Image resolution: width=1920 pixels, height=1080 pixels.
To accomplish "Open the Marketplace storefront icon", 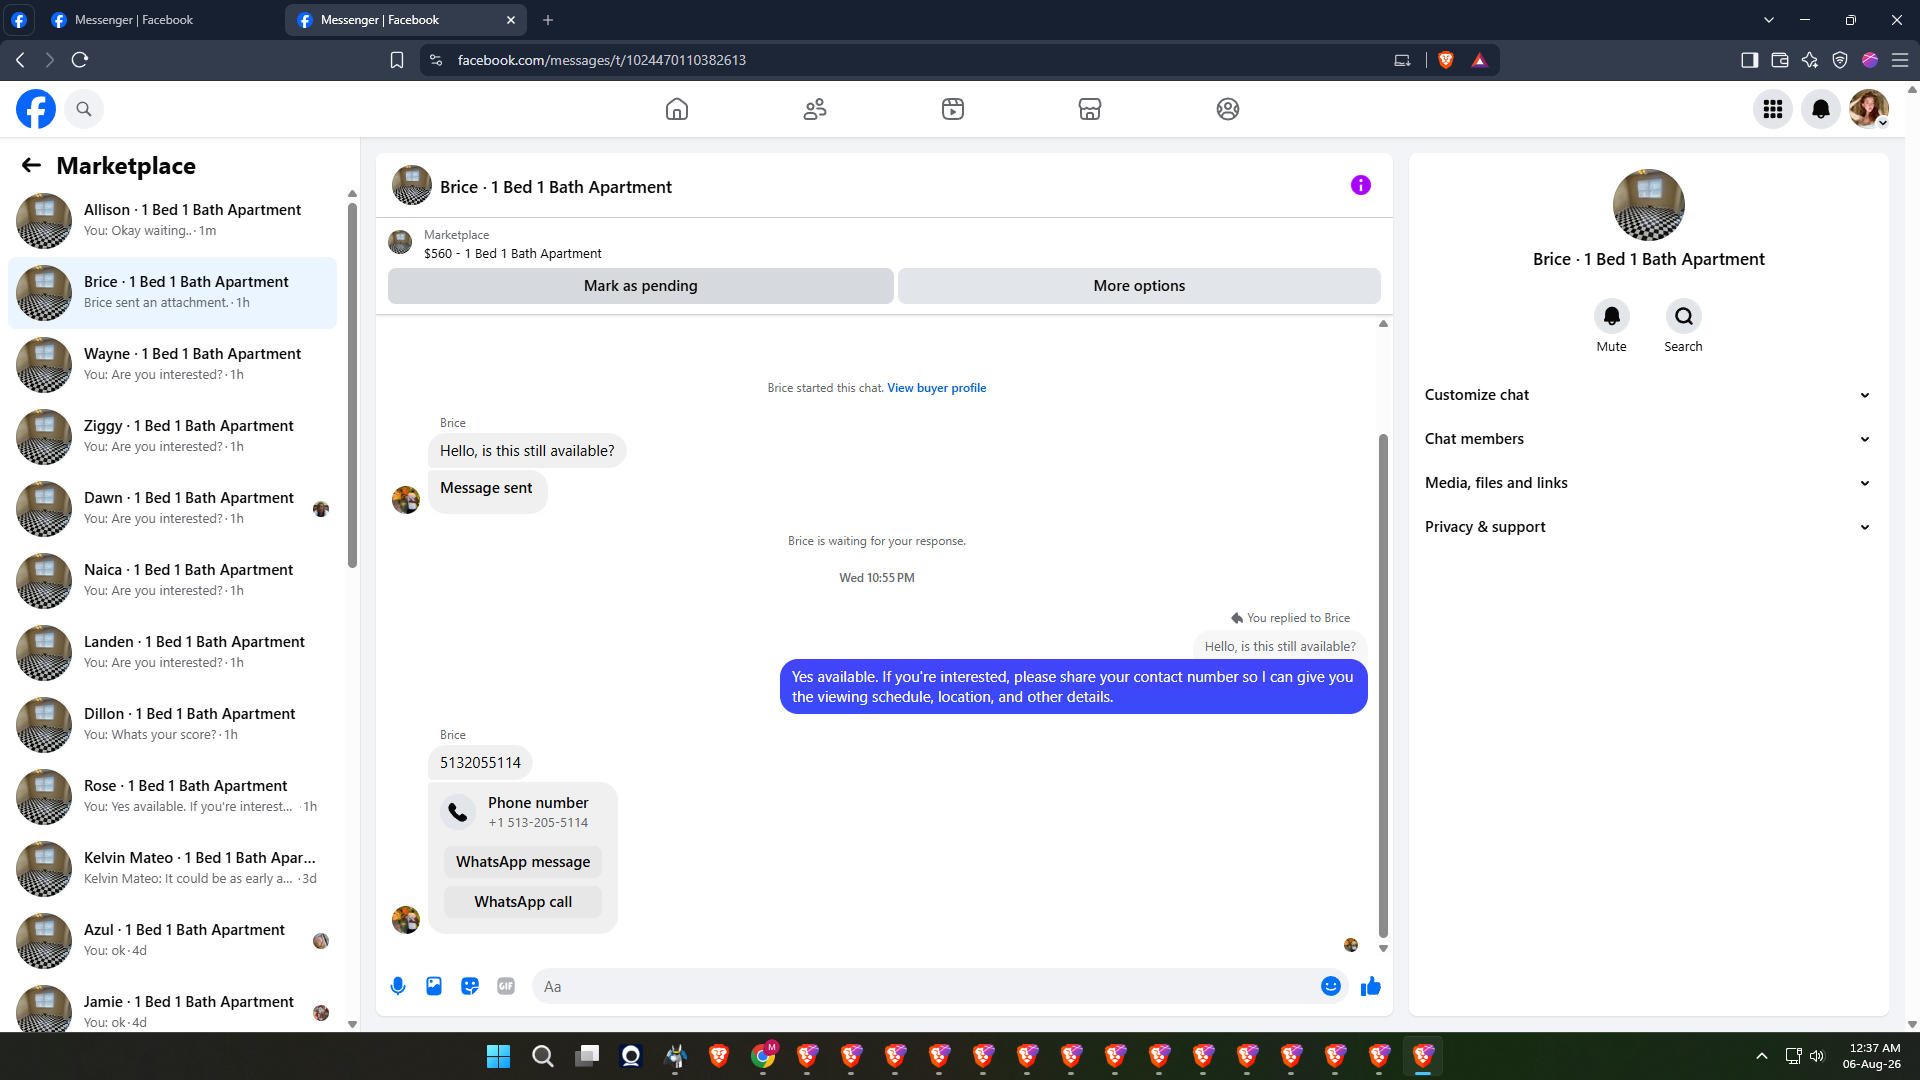I will click(x=1090, y=109).
